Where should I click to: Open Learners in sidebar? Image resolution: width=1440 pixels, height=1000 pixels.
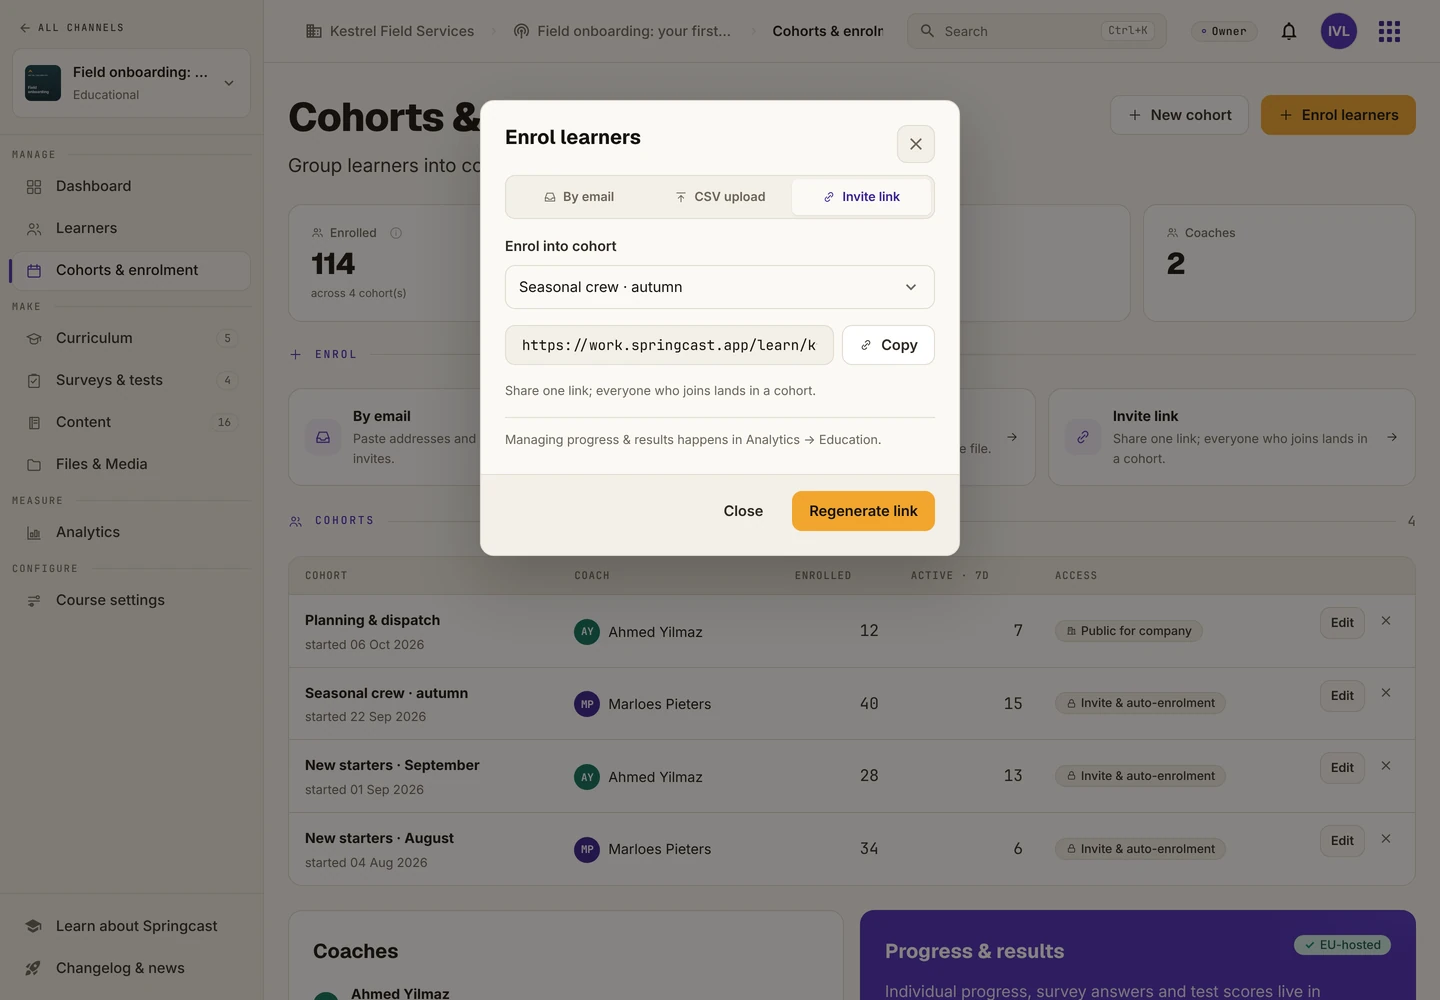pyautogui.click(x=131, y=228)
